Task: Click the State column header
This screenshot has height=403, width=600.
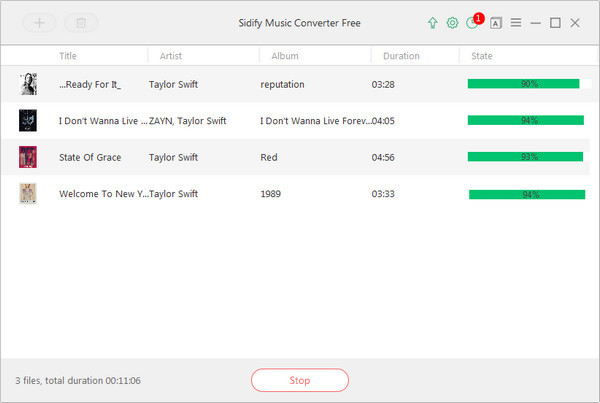Action: [x=482, y=56]
